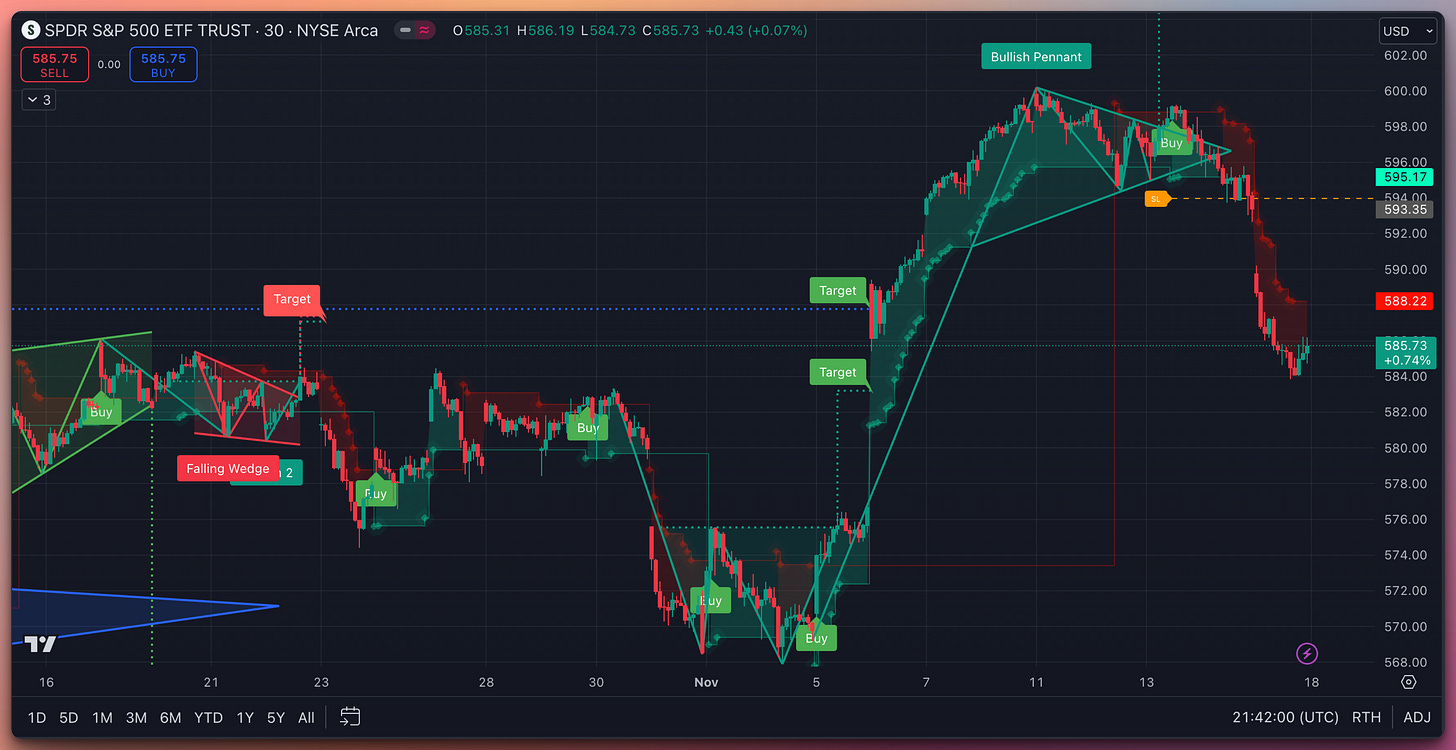Click the red 585.75 SELL button
The height and width of the screenshot is (750, 1456).
click(55, 65)
